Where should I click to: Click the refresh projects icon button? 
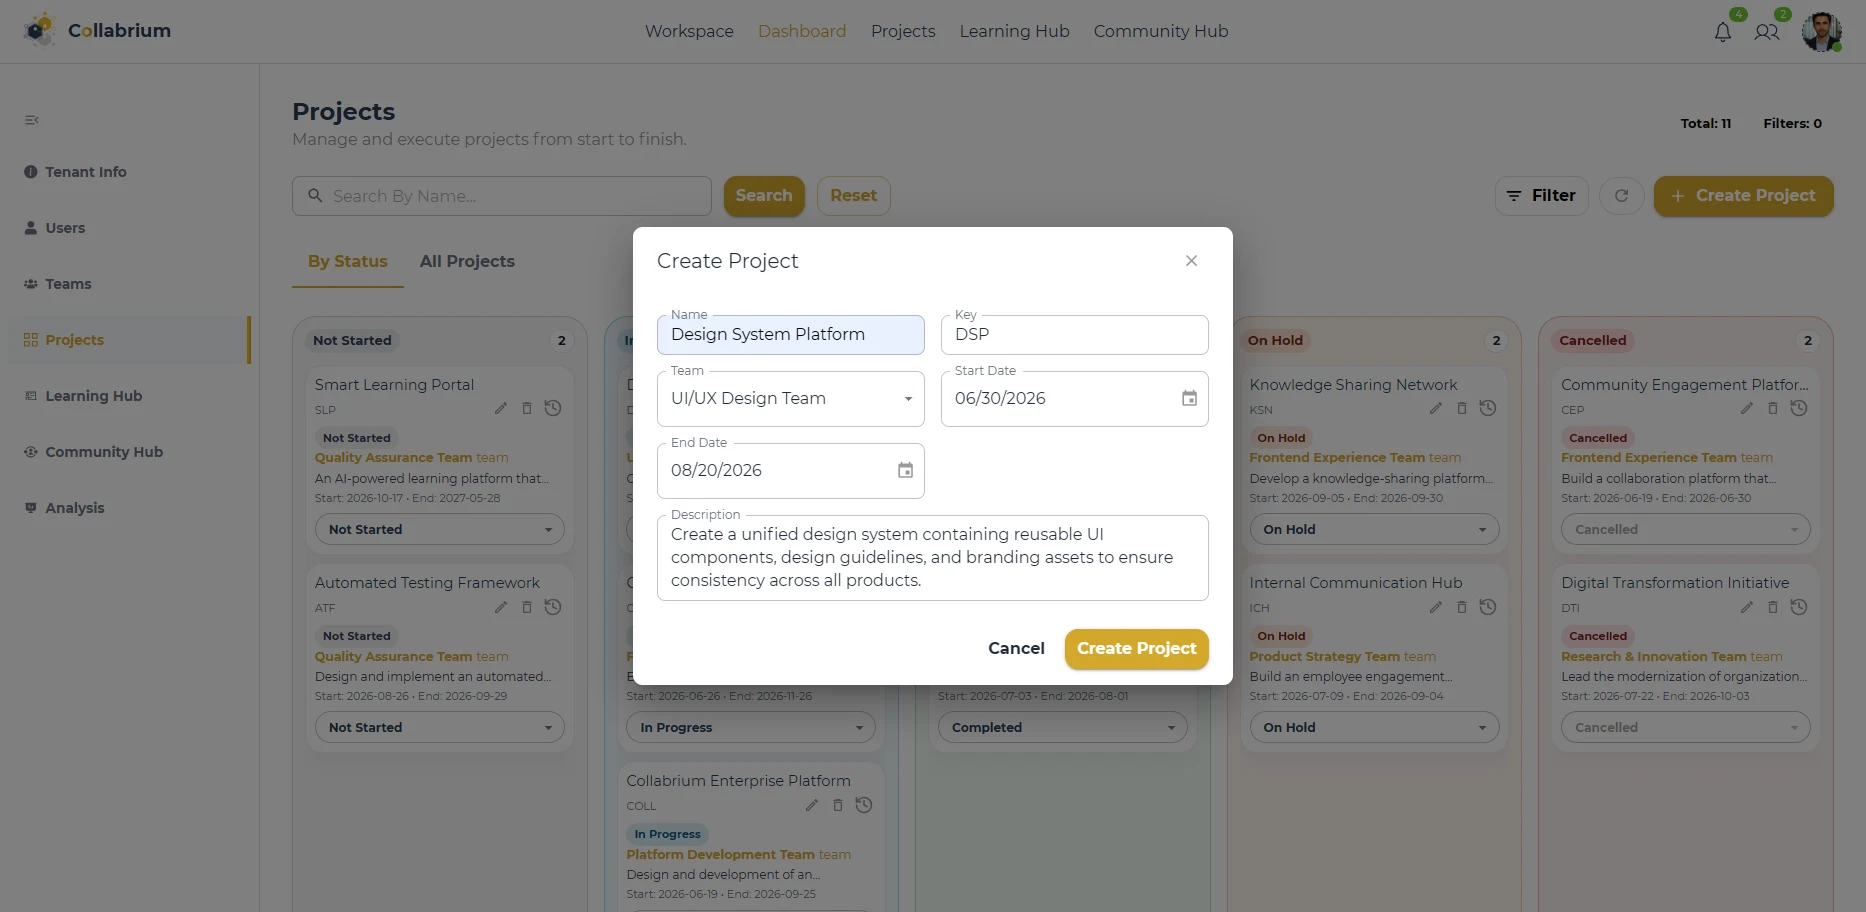click(x=1622, y=196)
